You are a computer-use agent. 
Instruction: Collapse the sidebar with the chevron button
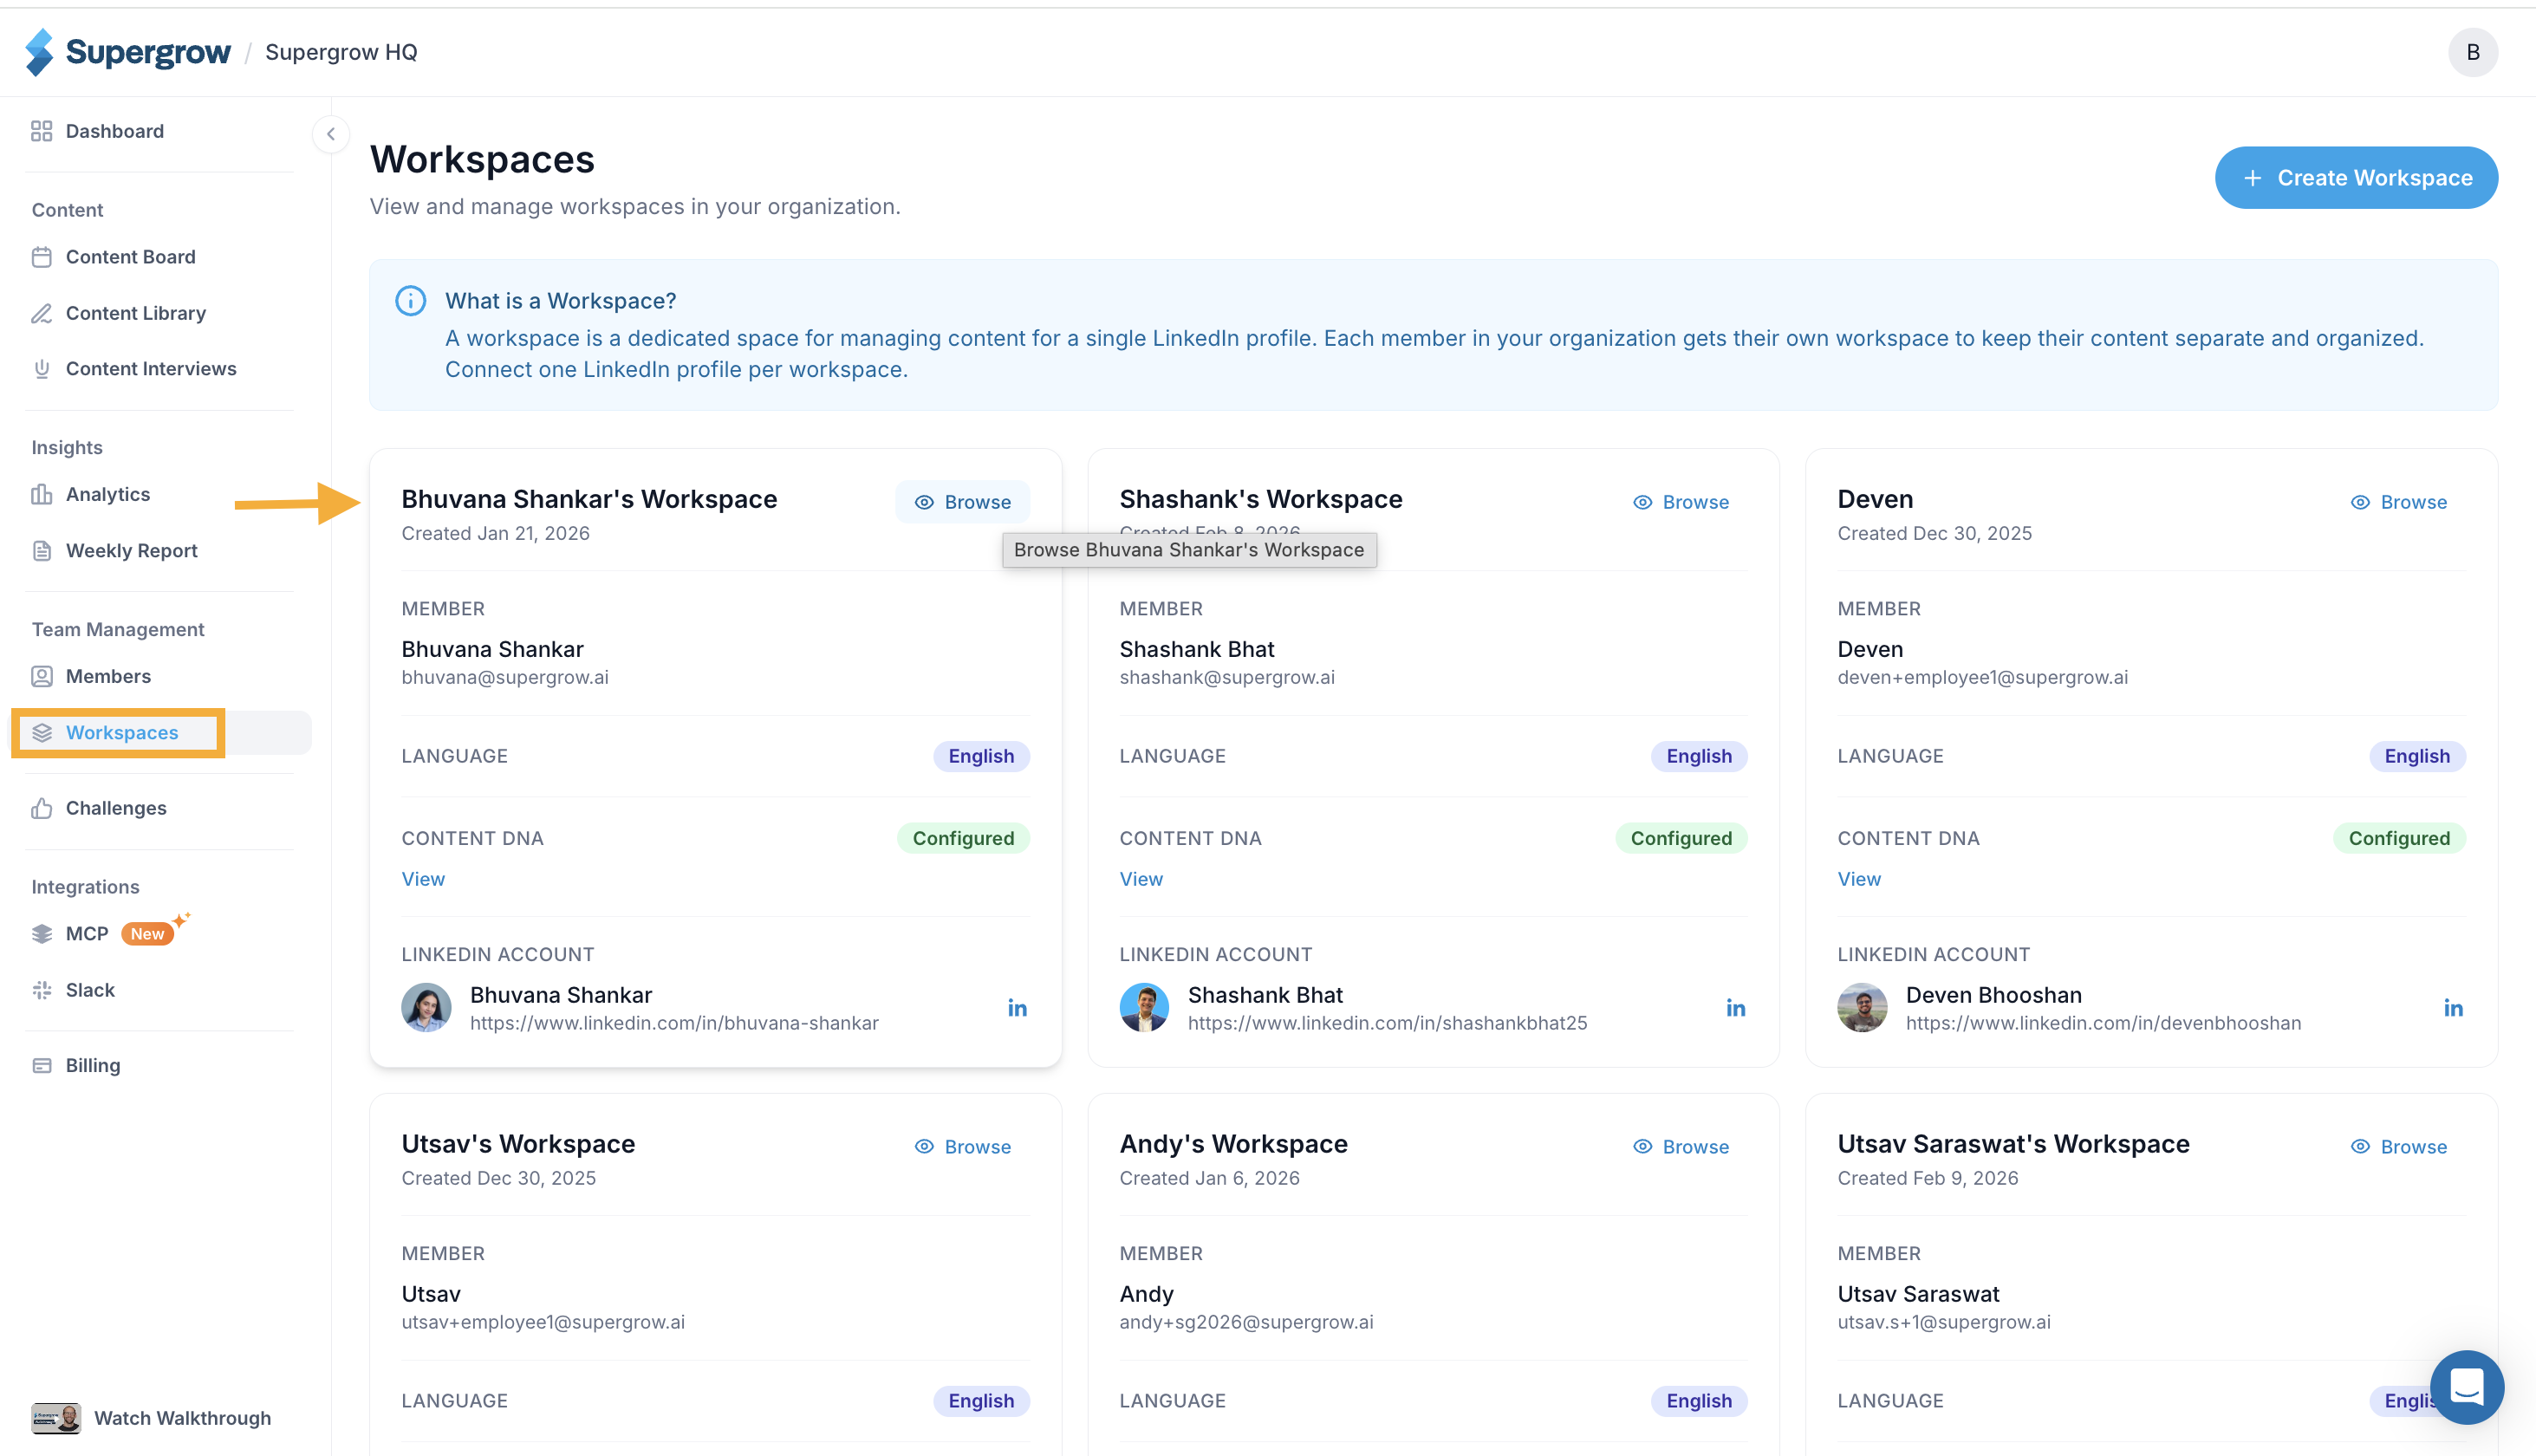pos(330,134)
